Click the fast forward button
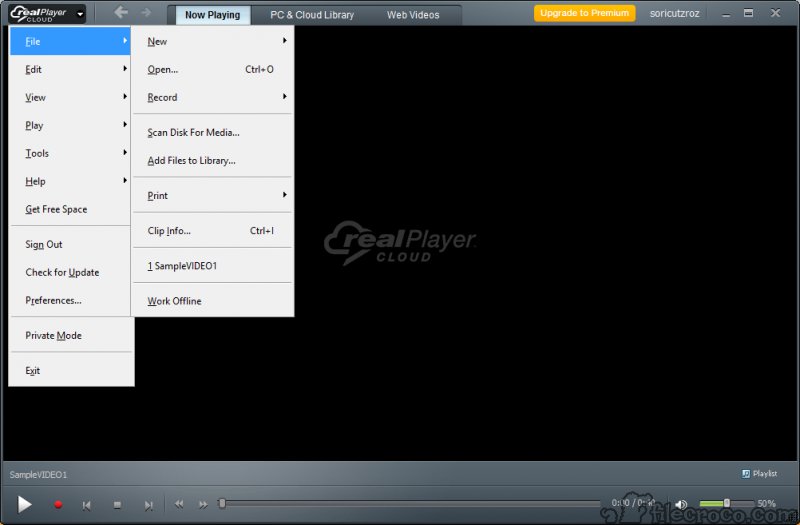800x525 pixels. [203, 505]
